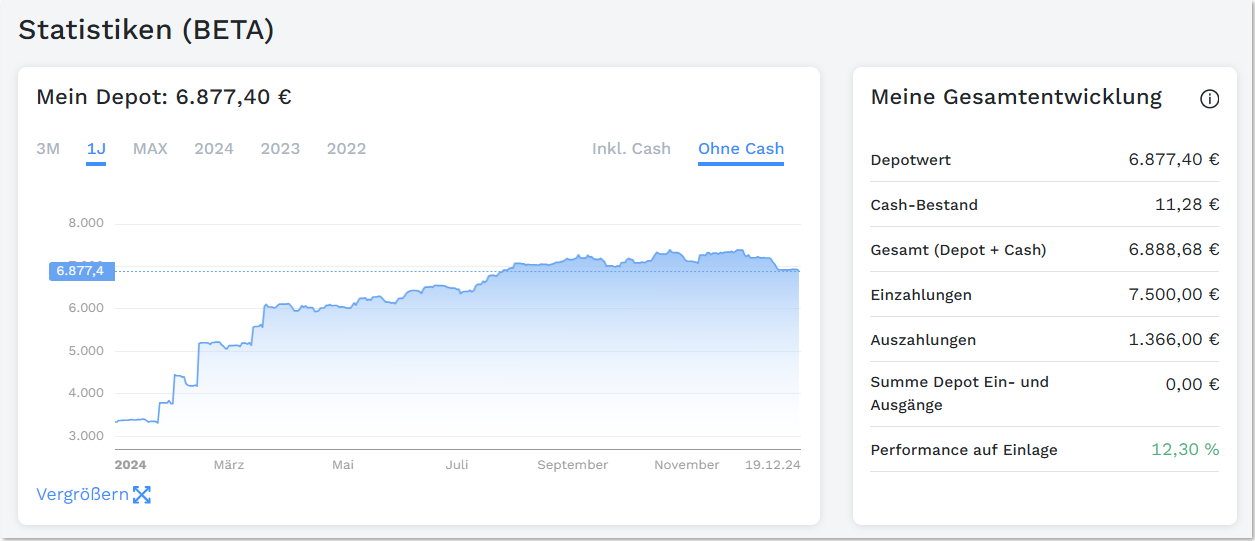1255x541 pixels.
Task: Show the 2022 chart period
Action: [x=346, y=149]
